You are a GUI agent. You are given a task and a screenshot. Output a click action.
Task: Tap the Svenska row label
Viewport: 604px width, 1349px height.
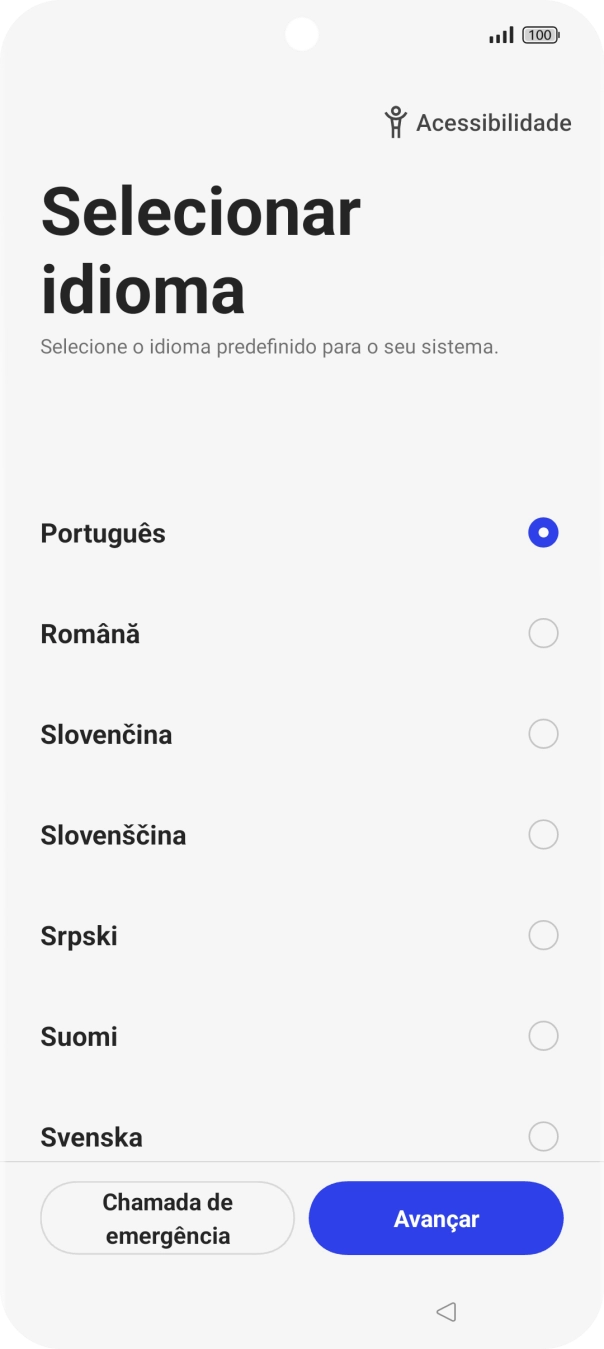click(91, 1136)
